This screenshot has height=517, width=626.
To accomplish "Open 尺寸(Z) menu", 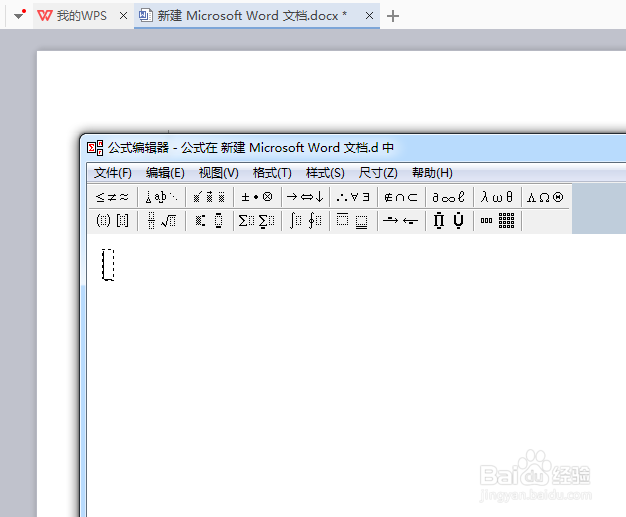I will (x=378, y=173).
